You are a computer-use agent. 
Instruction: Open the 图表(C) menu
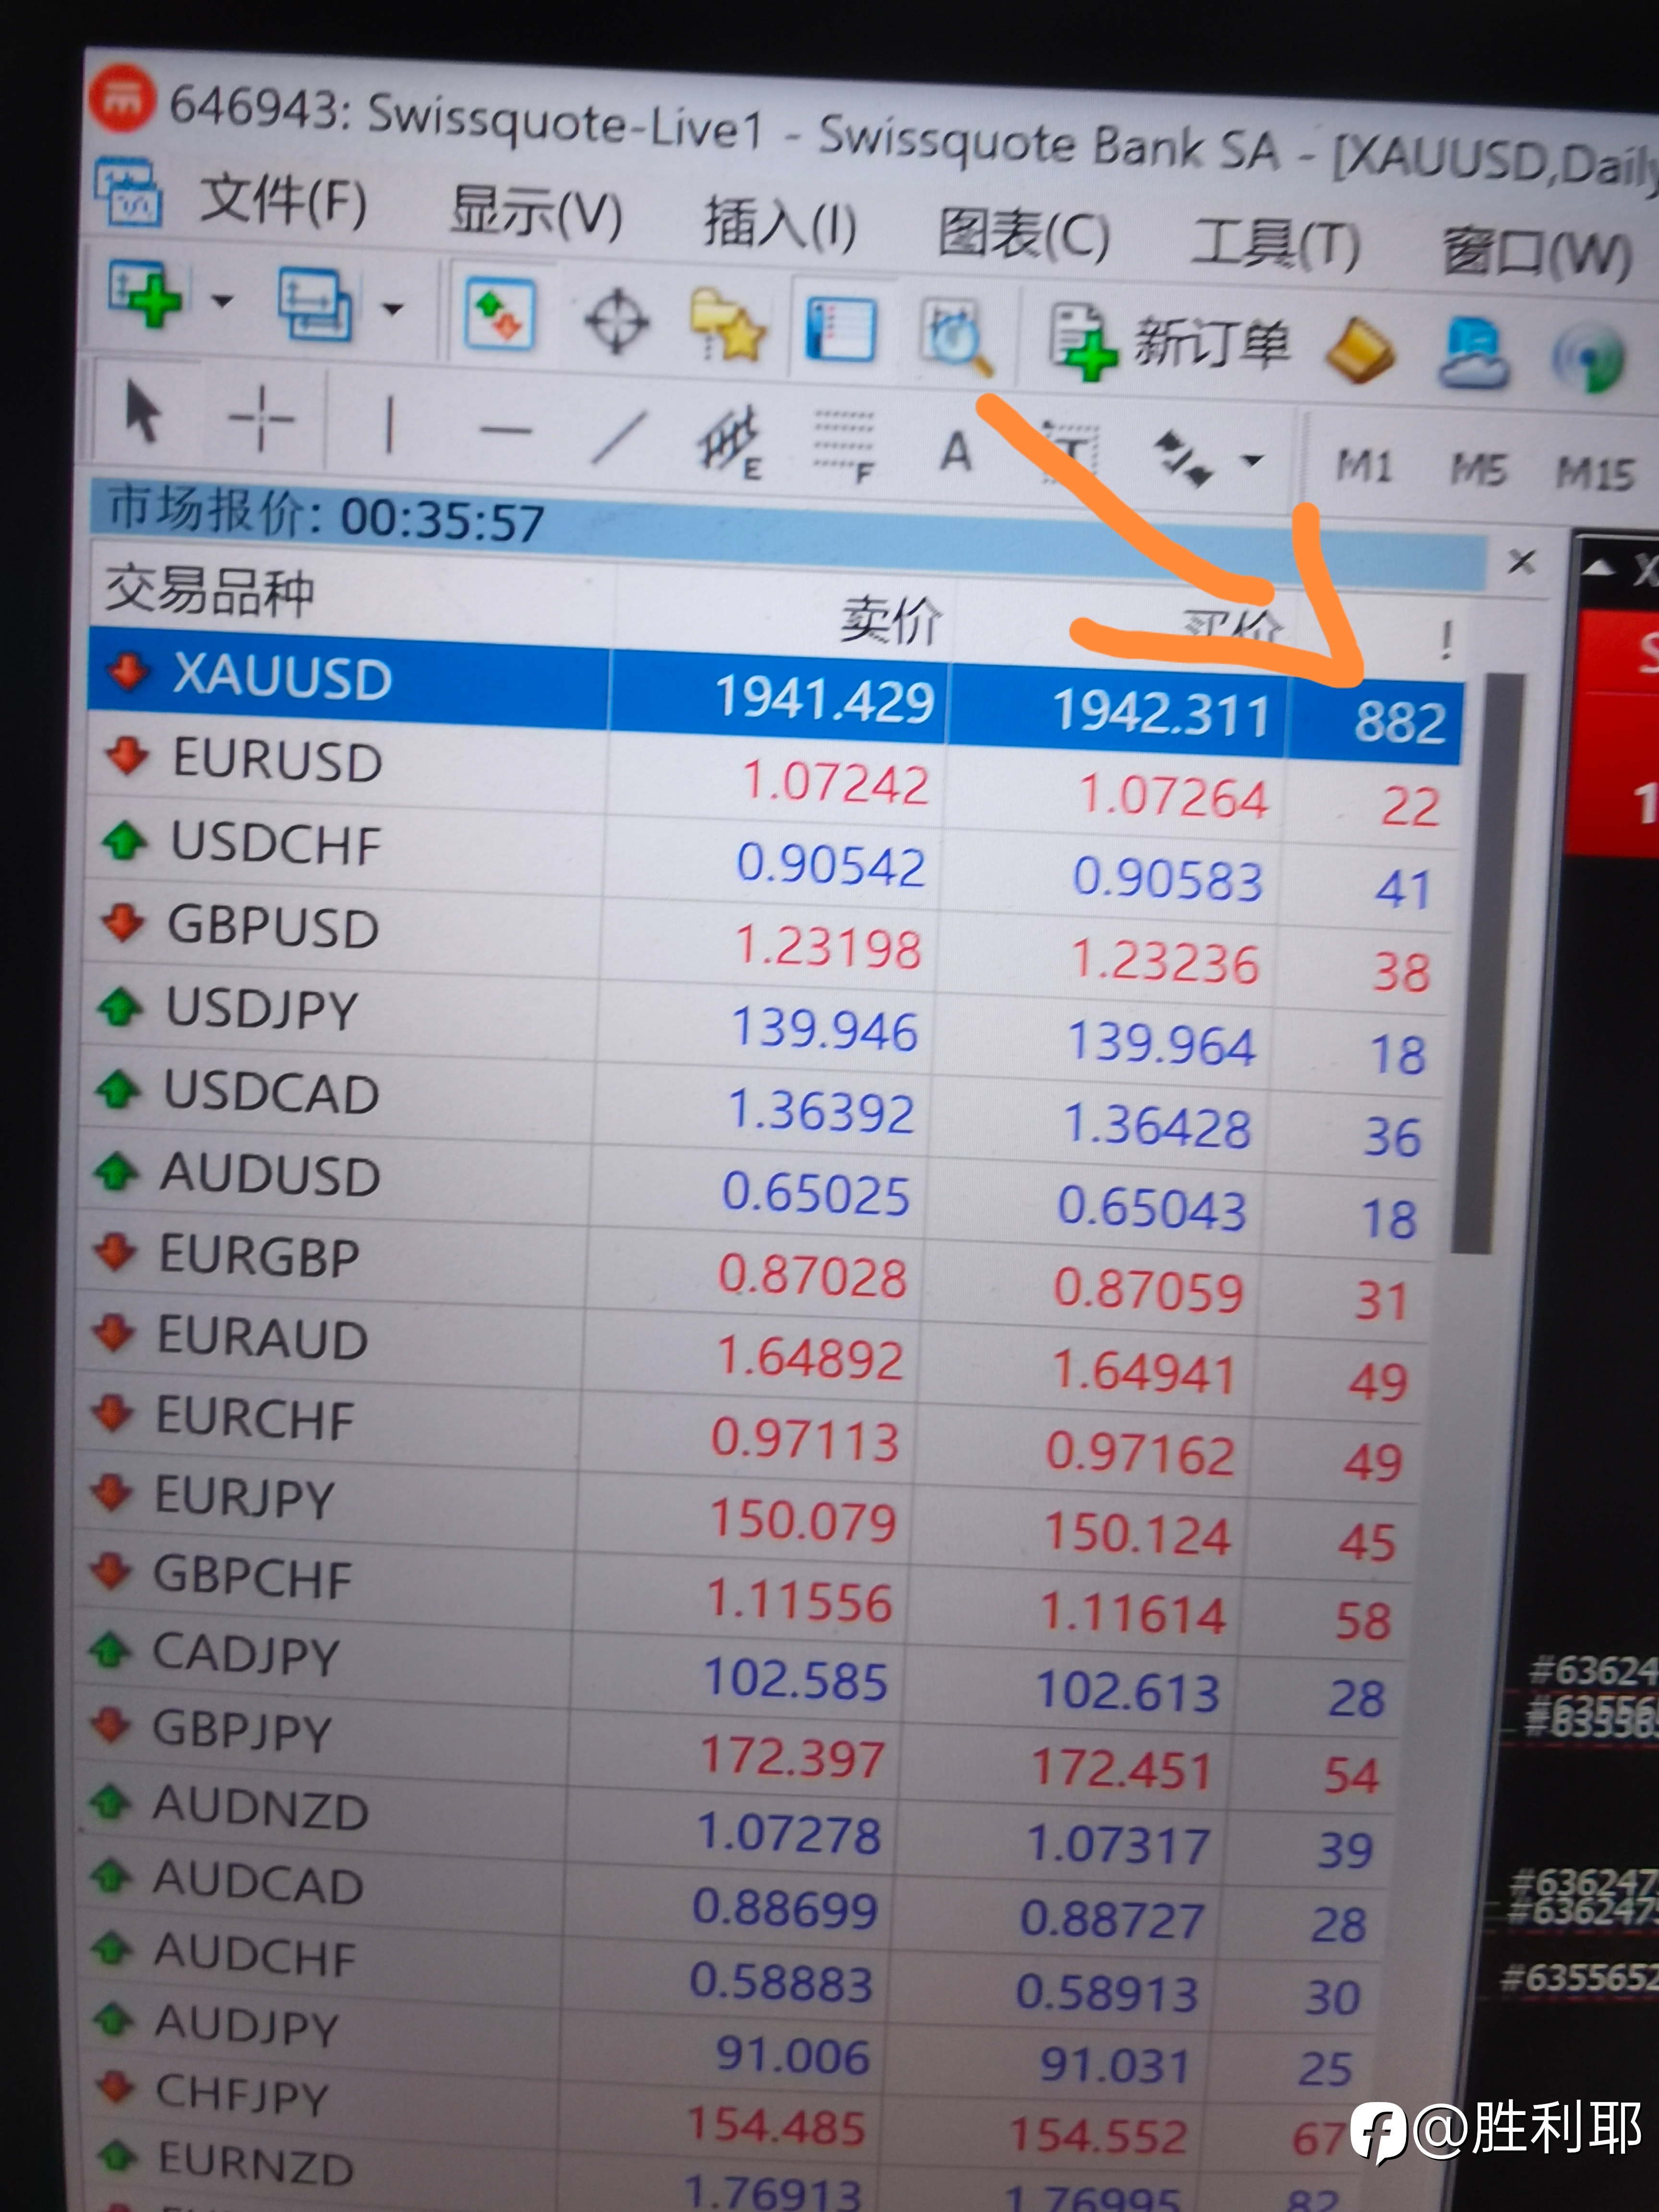pos(1024,236)
